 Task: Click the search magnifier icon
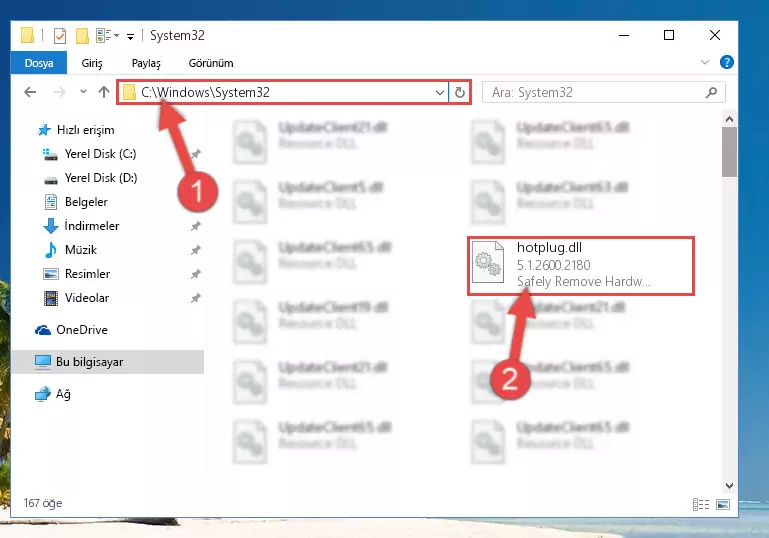(x=712, y=92)
